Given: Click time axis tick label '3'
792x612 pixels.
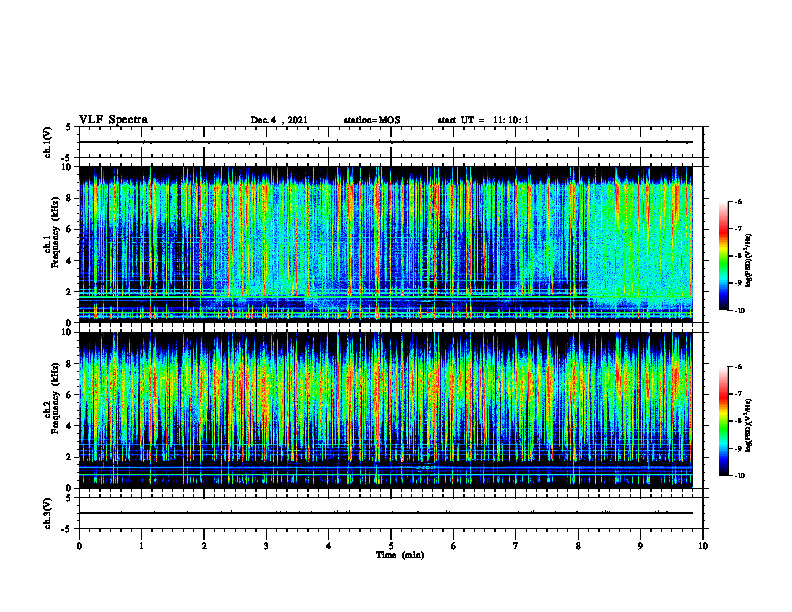Looking at the screenshot, I should pos(266,546).
